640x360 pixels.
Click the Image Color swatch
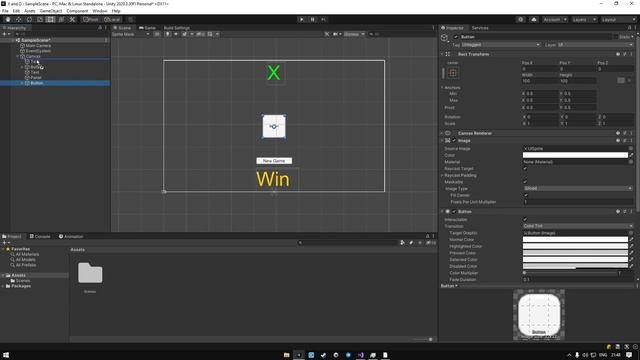[x=575, y=155]
